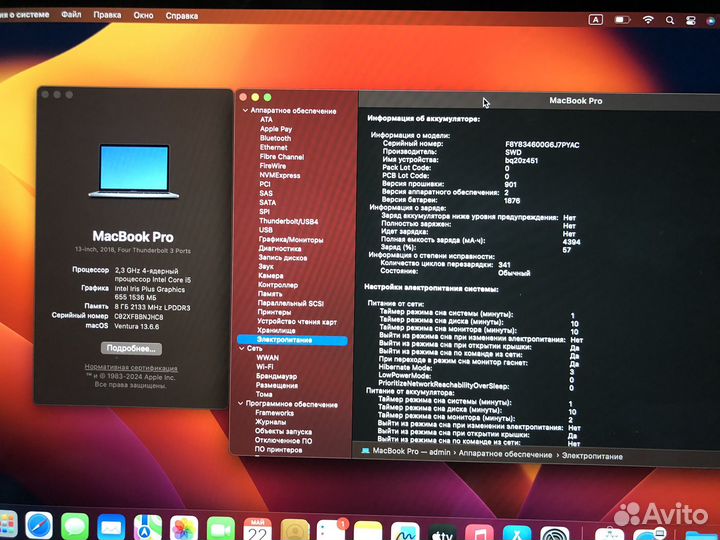Viewport: 720px width, 540px height.
Task: Collapse the Программное обеспечение section
Action: point(241,404)
